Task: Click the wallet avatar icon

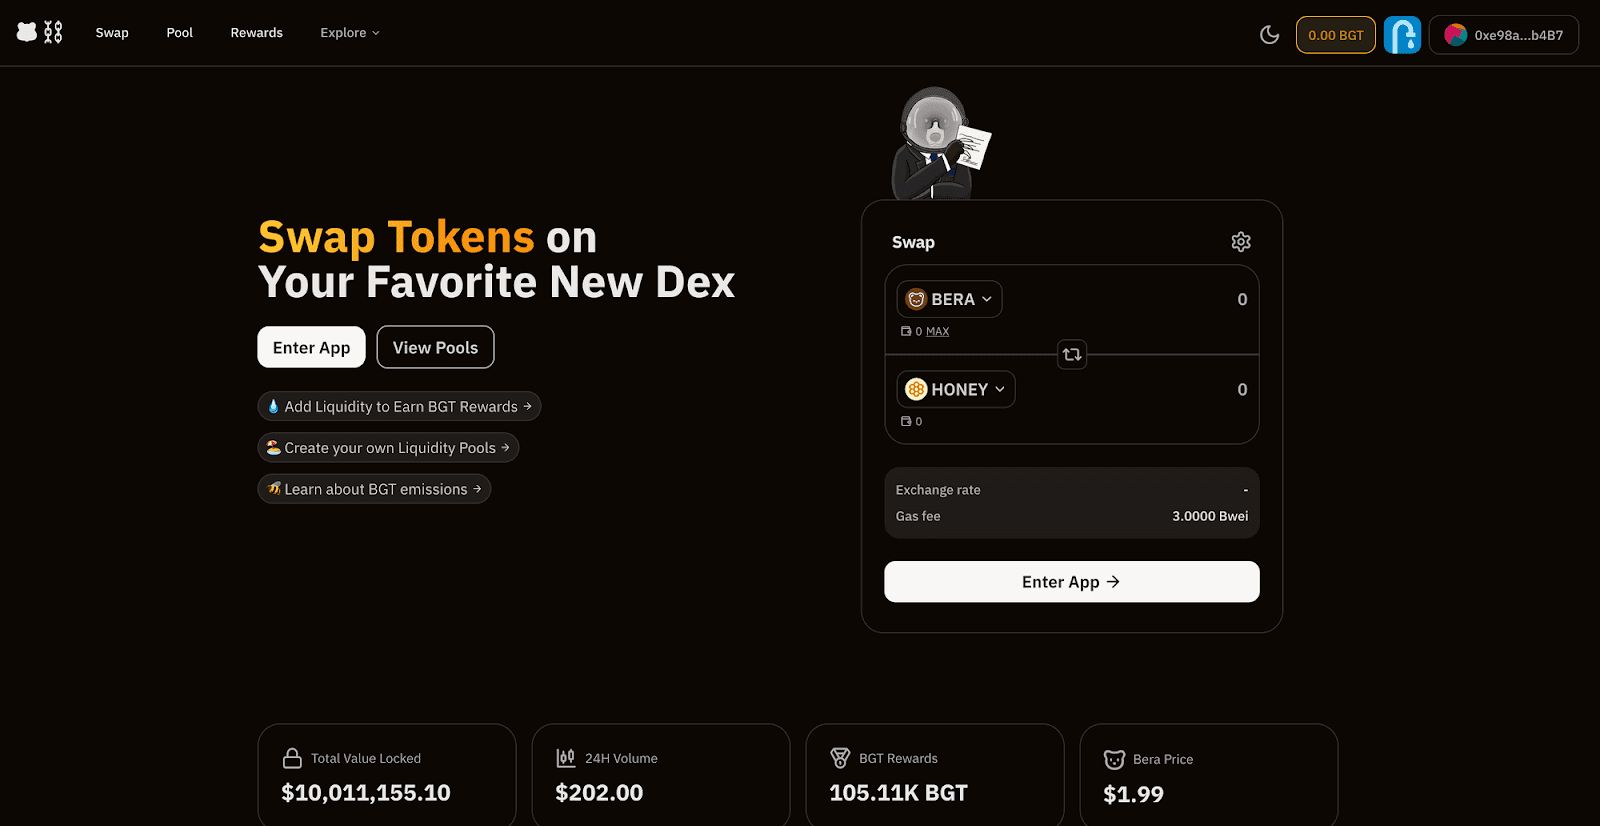Action: pyautogui.click(x=1456, y=35)
